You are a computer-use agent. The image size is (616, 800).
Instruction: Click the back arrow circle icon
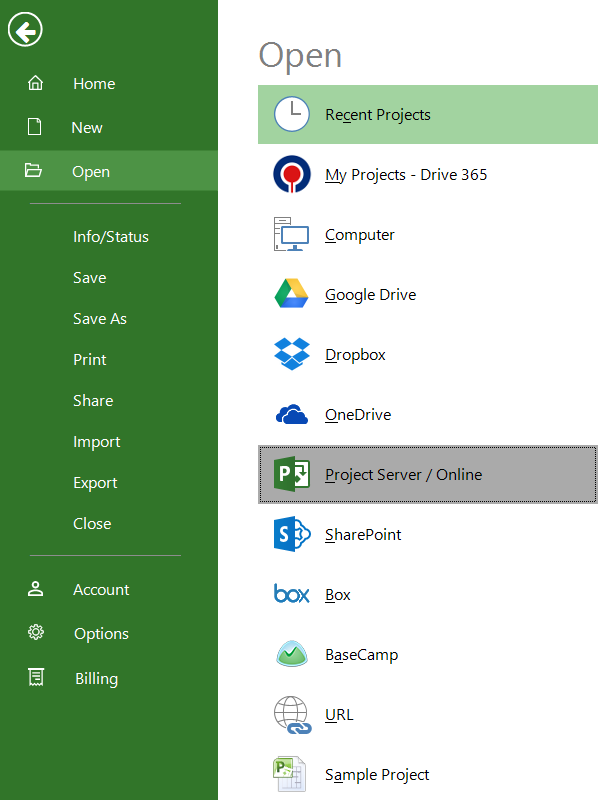pyautogui.click(x=25, y=31)
